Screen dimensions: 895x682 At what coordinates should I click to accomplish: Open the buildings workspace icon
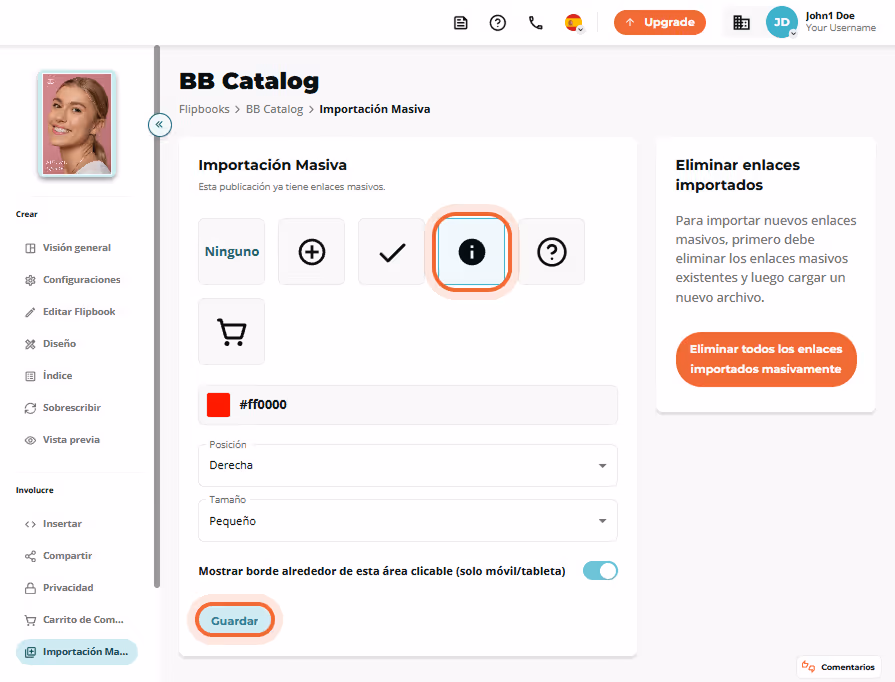[x=741, y=23]
